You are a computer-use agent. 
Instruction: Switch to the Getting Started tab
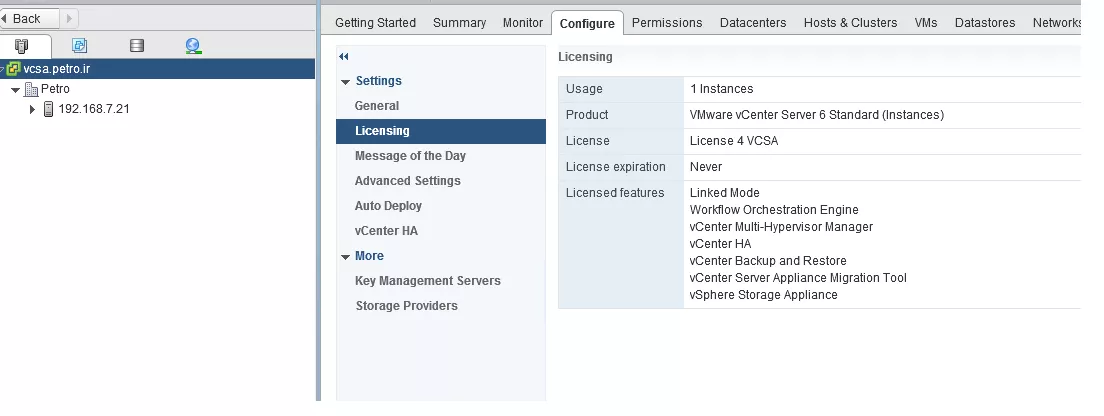pos(375,23)
